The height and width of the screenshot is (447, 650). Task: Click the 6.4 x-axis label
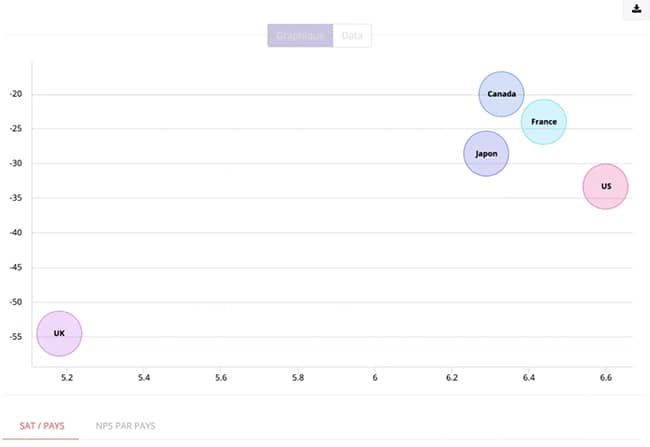click(529, 378)
